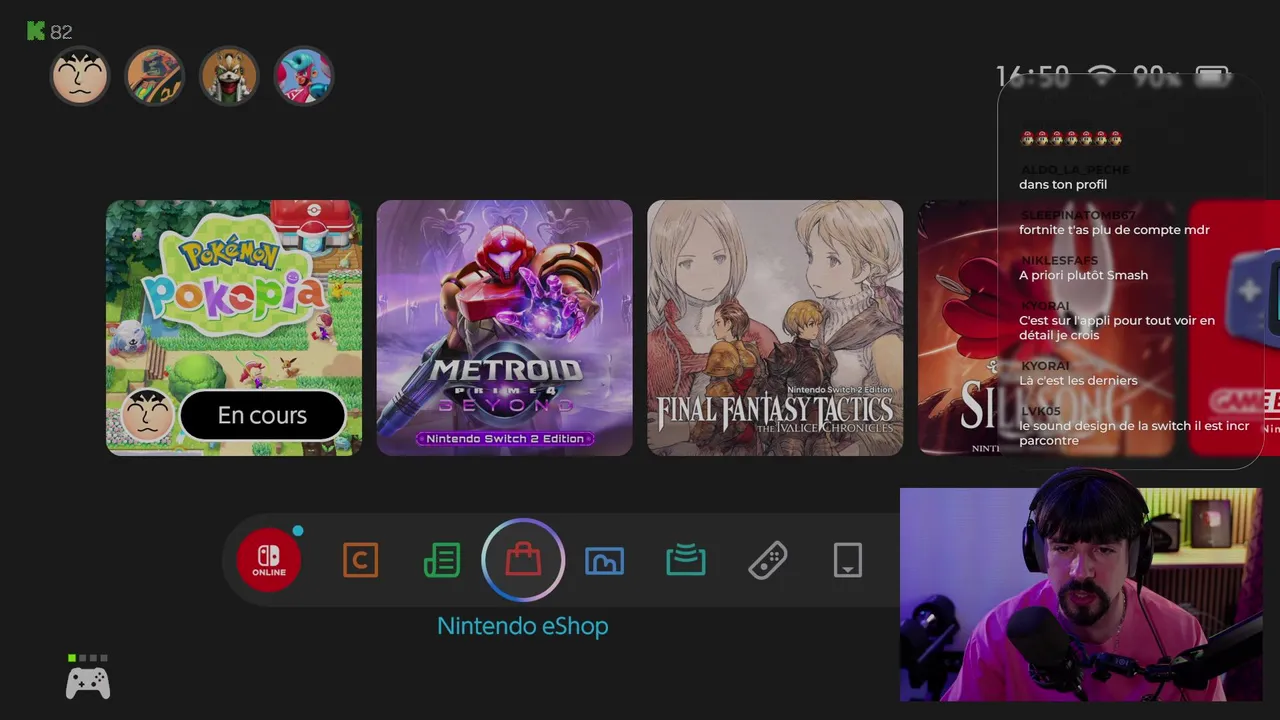Launch Final Fantasy Tactics game tile

pyautogui.click(x=775, y=328)
